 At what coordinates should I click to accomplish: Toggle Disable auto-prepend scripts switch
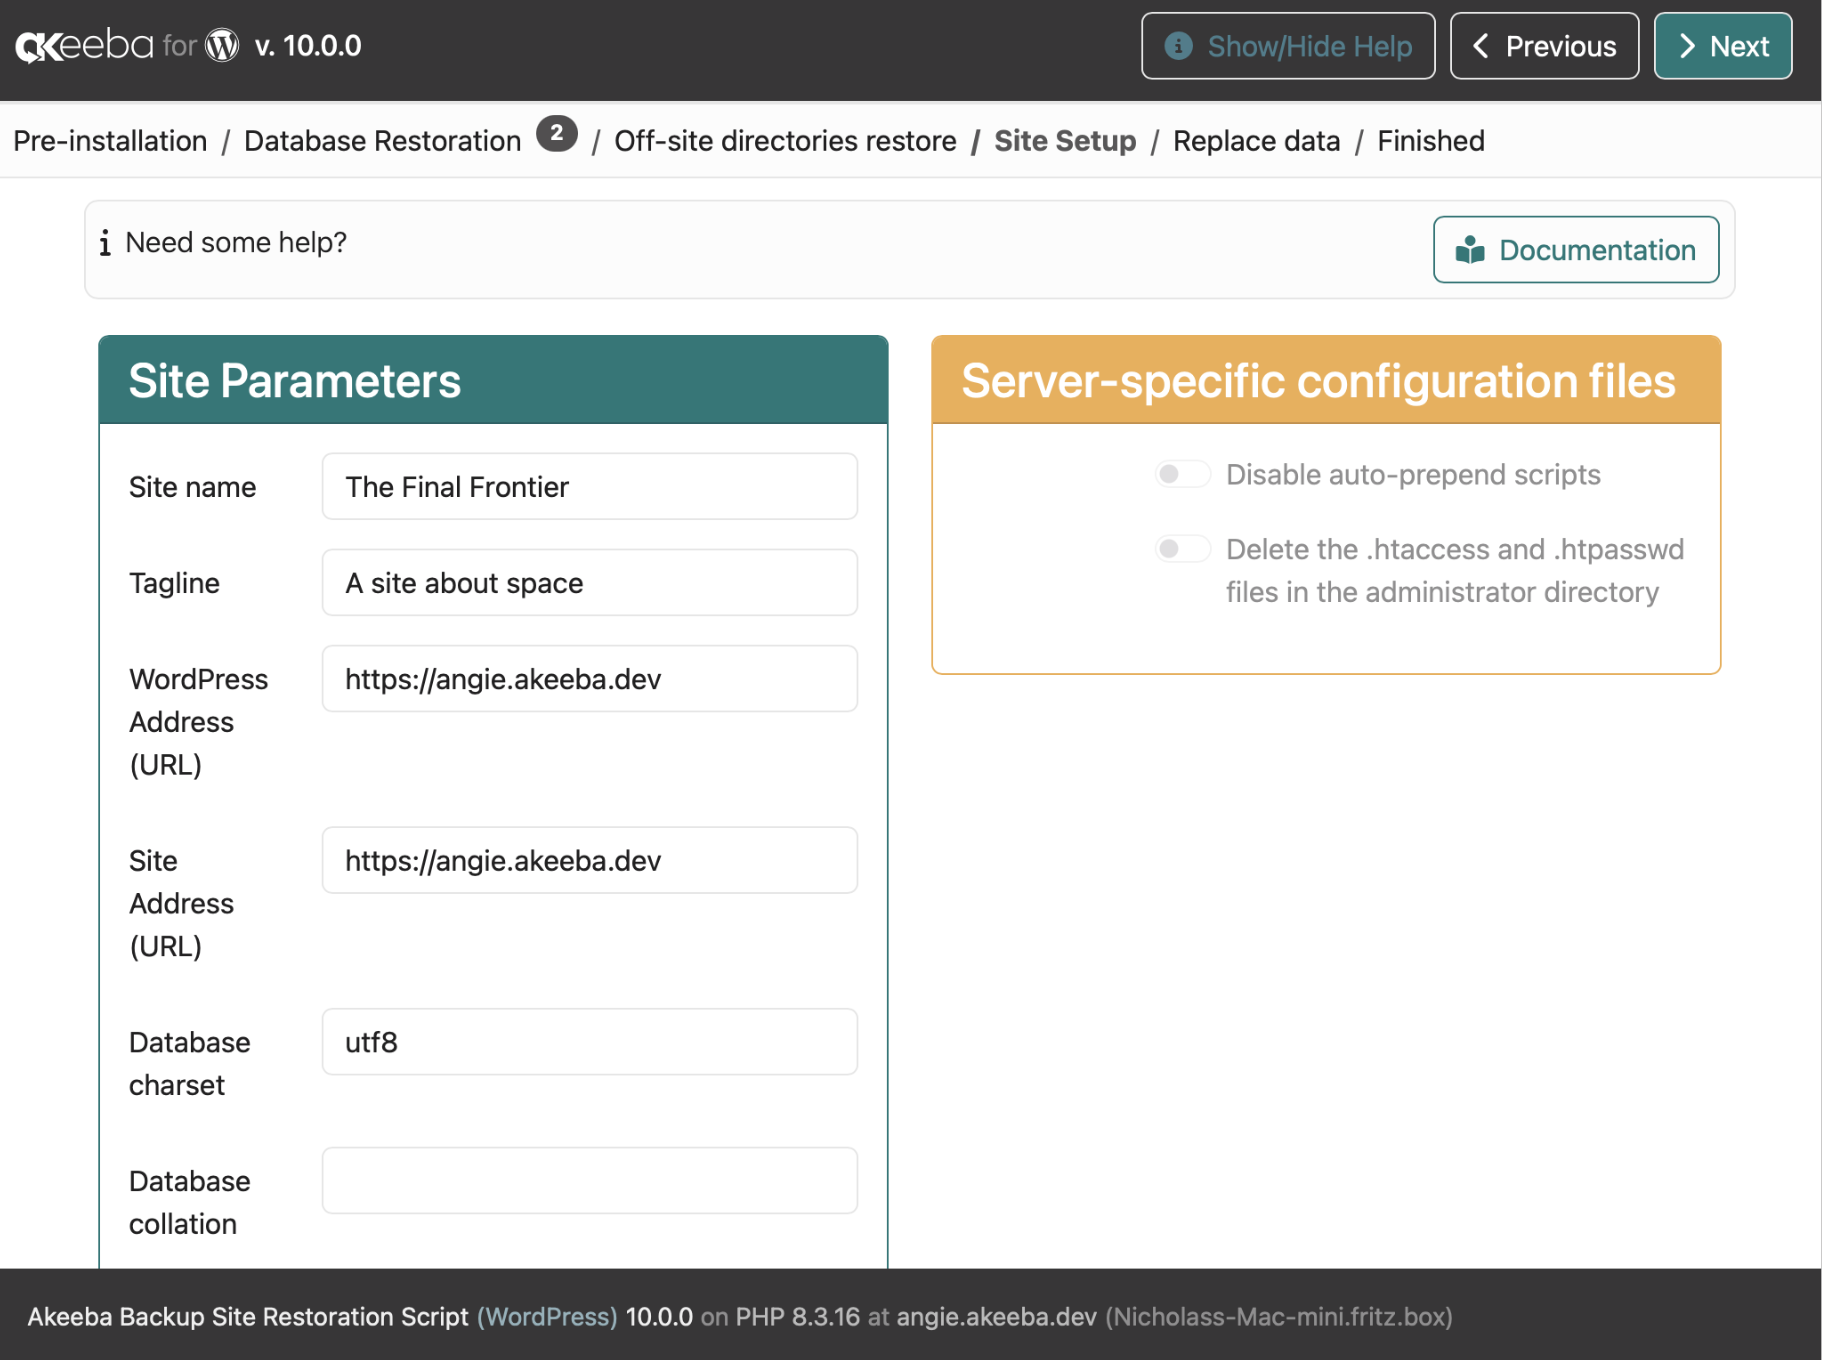(1182, 474)
